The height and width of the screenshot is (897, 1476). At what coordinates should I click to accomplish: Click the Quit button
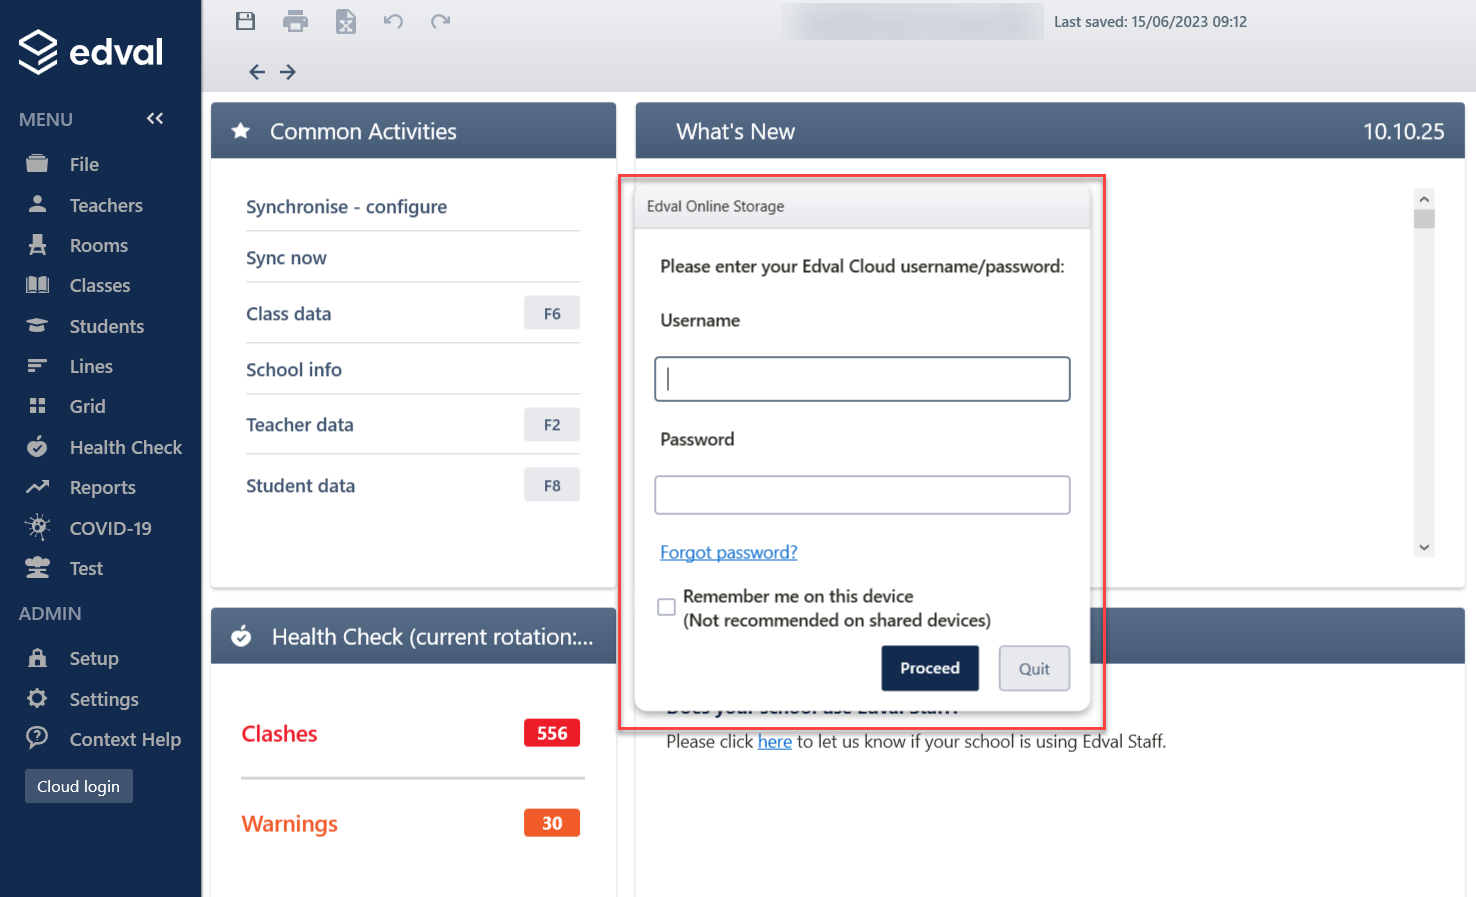[1034, 668]
